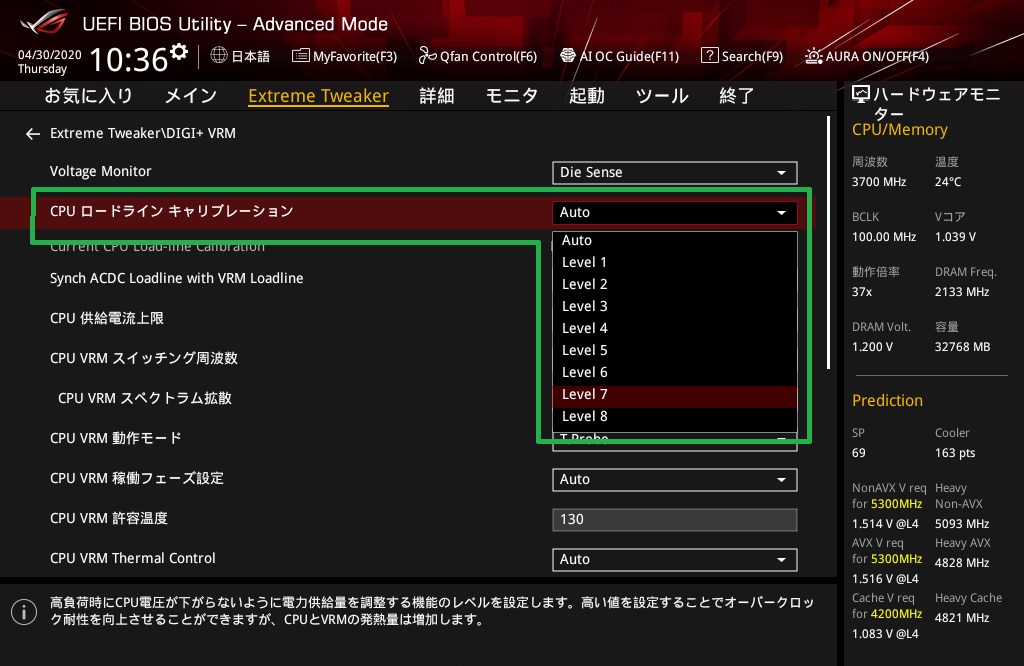Select CPU VRM 動作モード row
The height and width of the screenshot is (666, 1024).
pos(116,438)
